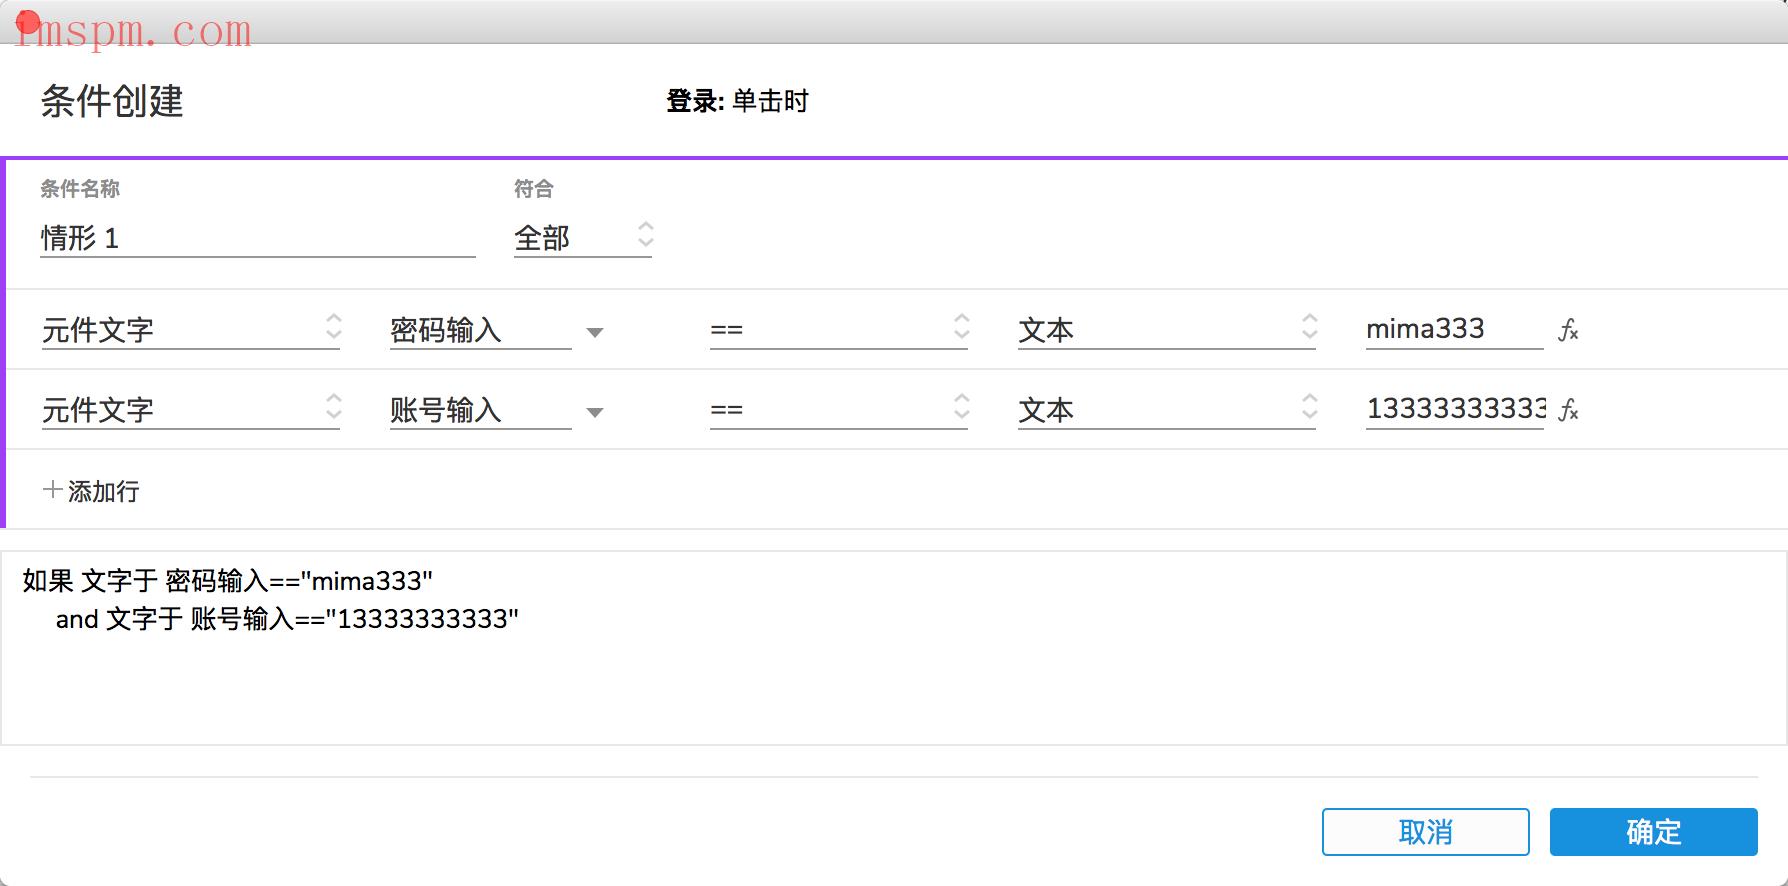
Task: Open the 符合 全部 match dropdown
Action: coord(582,237)
